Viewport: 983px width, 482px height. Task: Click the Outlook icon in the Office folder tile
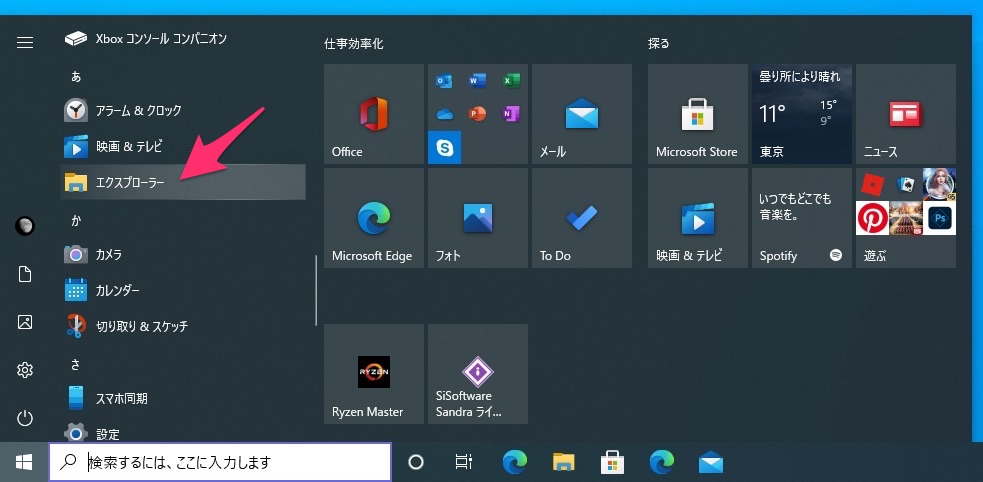[x=444, y=81]
